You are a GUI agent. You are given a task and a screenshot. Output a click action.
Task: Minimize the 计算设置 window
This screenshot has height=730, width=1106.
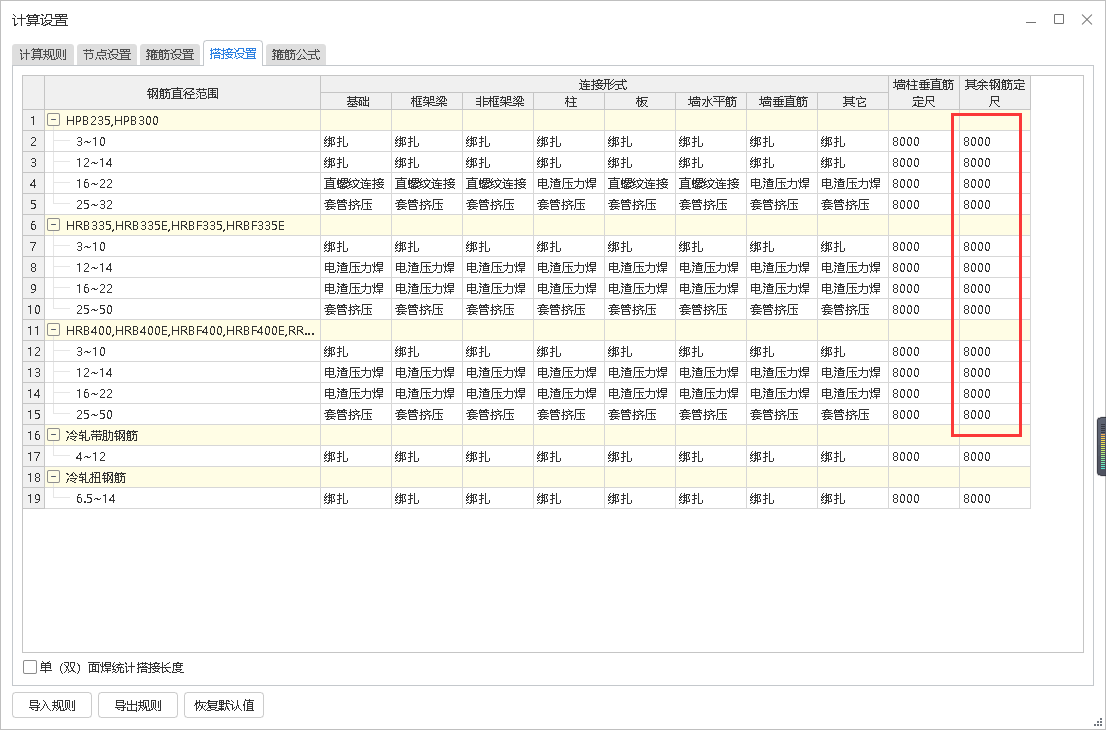pyautogui.click(x=1031, y=20)
